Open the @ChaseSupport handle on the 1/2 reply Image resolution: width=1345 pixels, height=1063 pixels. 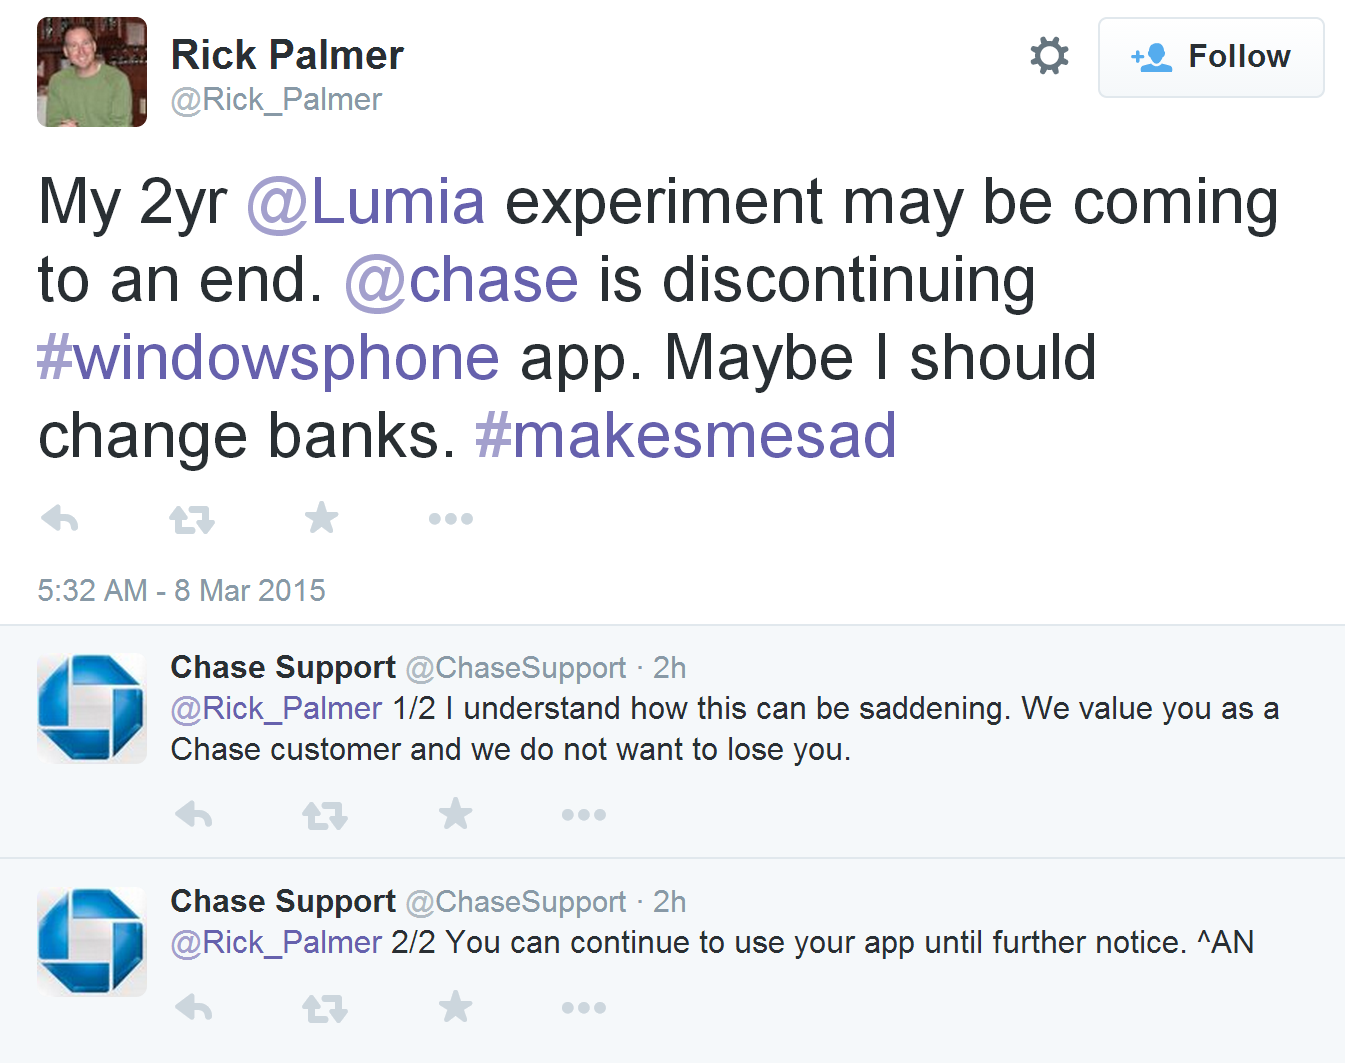point(516,668)
